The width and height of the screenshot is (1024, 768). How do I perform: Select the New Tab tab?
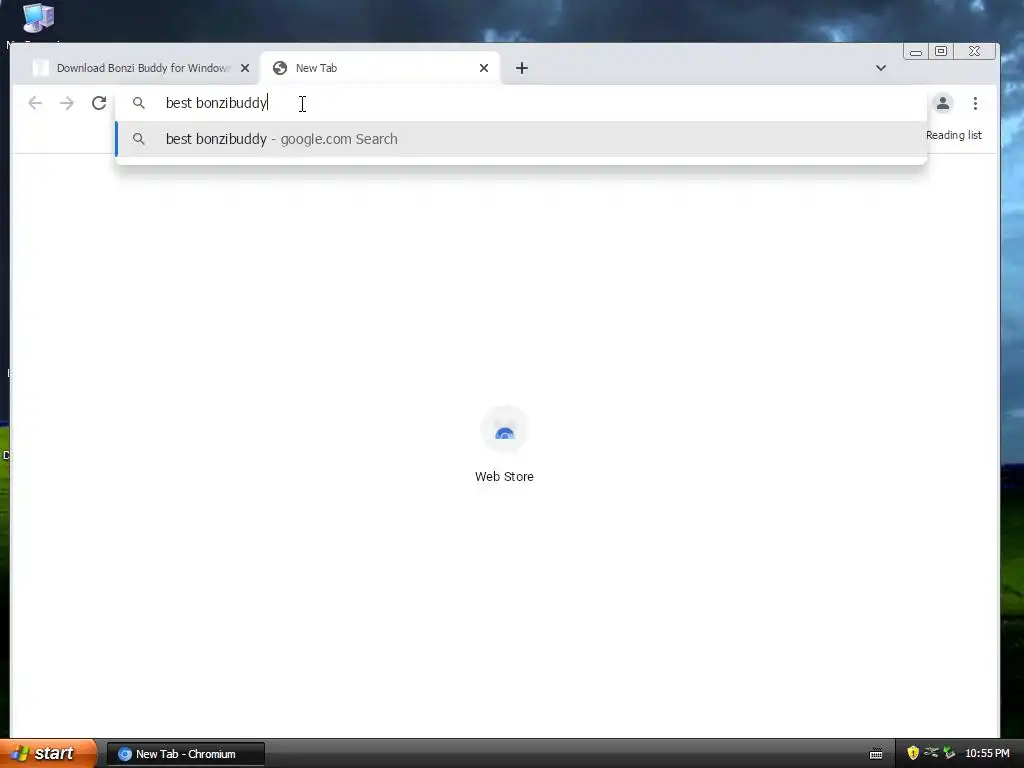point(381,68)
